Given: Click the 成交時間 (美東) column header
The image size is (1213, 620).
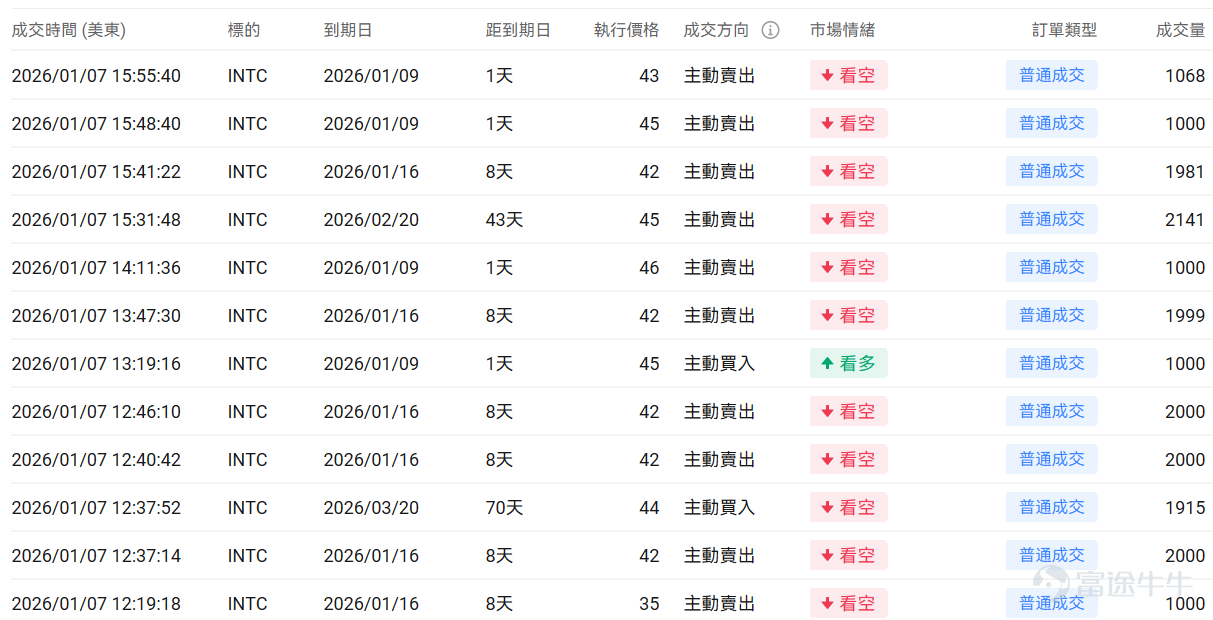Looking at the screenshot, I should (x=69, y=30).
